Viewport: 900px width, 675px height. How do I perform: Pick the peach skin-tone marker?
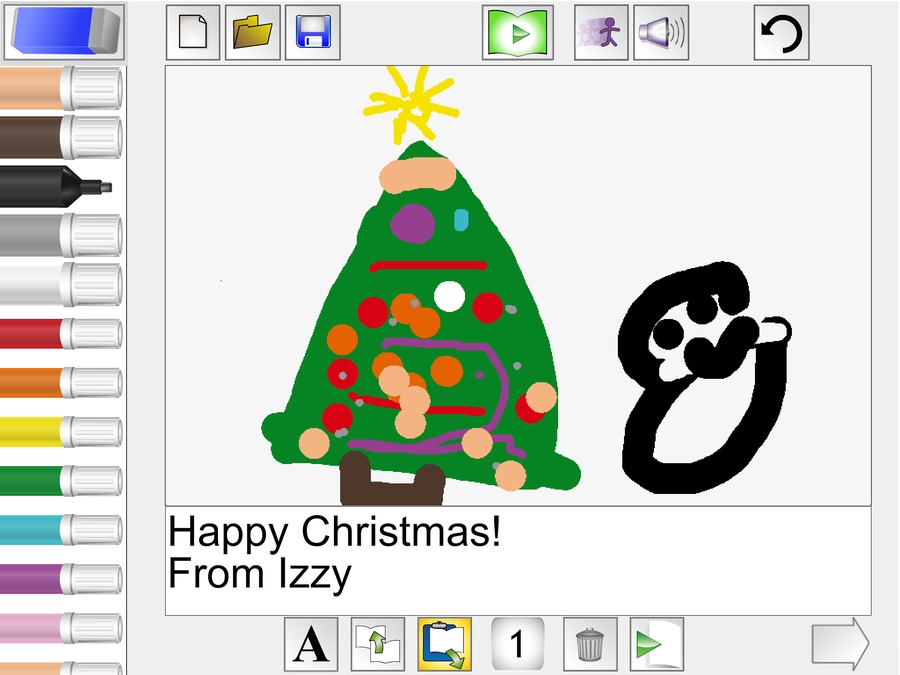point(61,88)
